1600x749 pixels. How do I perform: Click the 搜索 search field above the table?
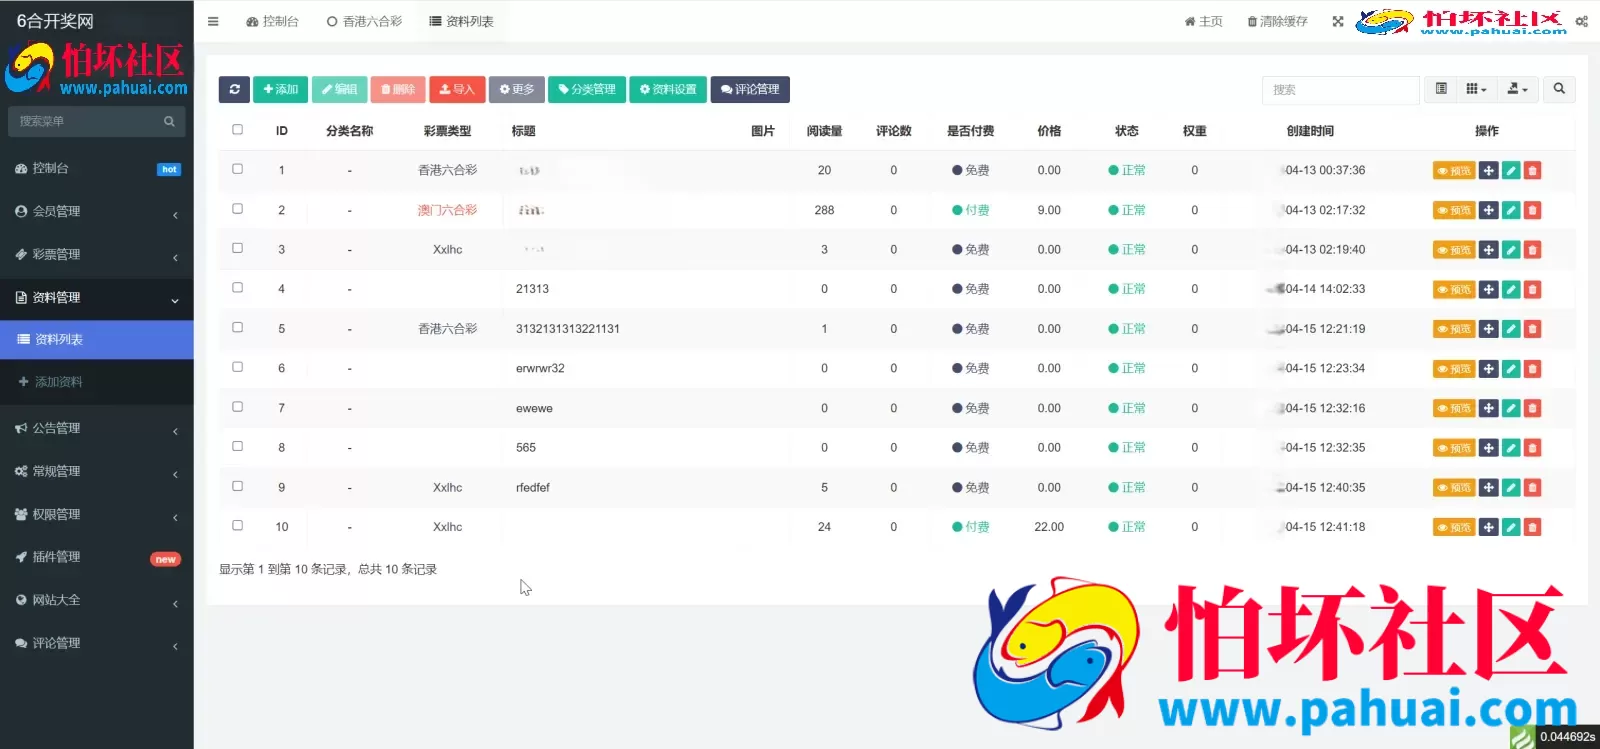pyautogui.click(x=1340, y=89)
